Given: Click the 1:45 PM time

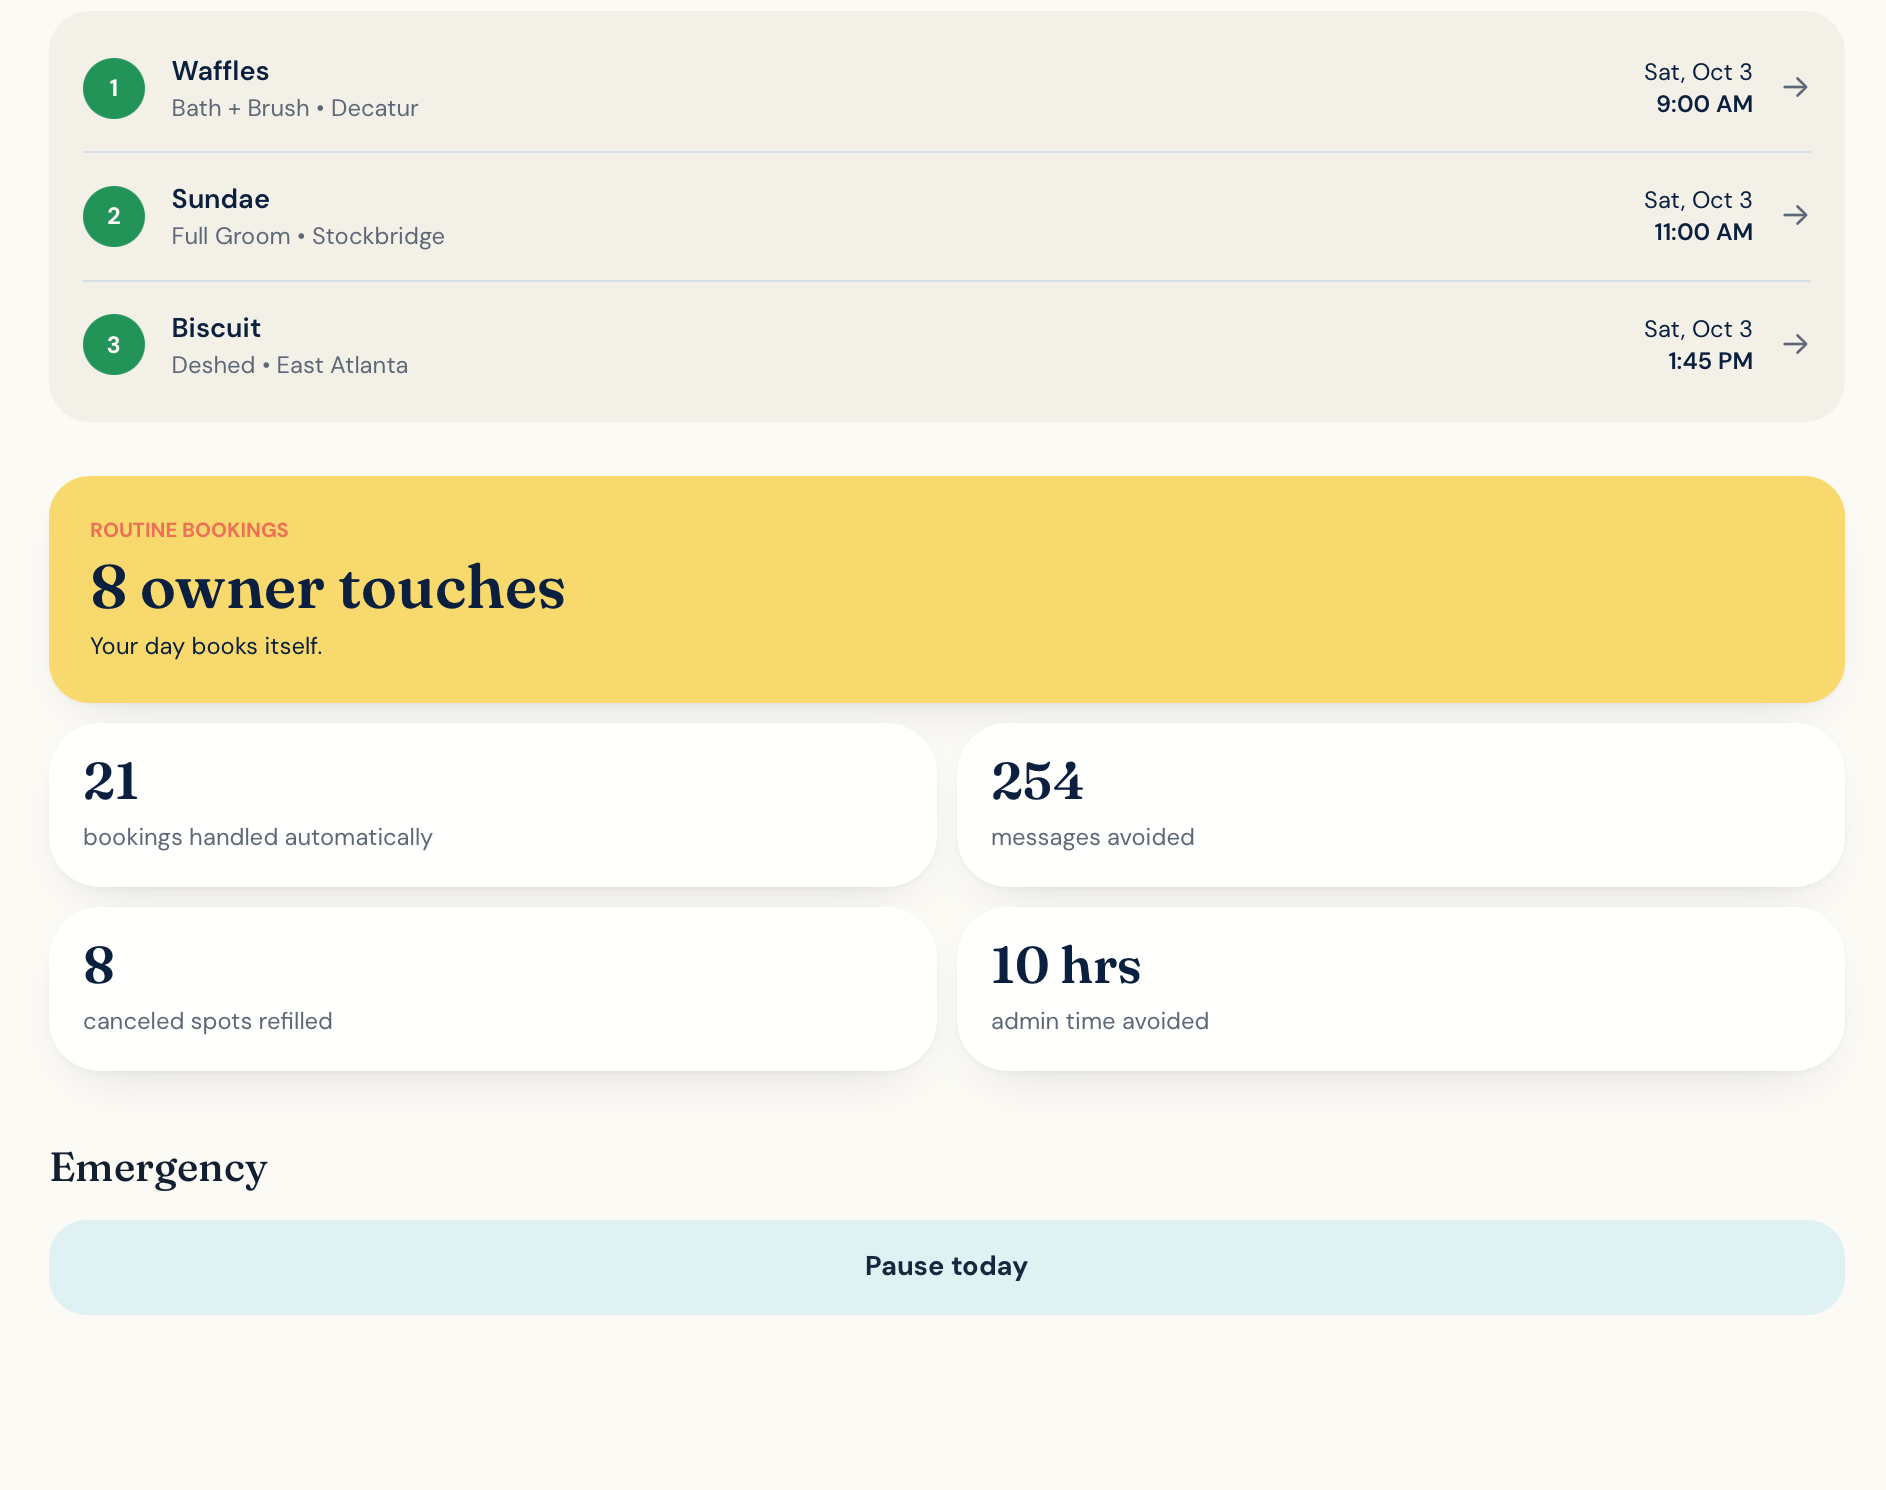Looking at the screenshot, I should [x=1710, y=361].
